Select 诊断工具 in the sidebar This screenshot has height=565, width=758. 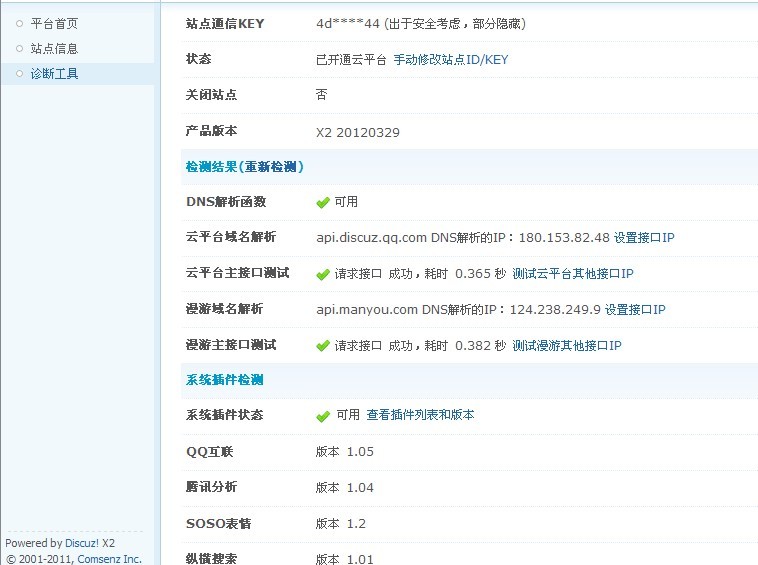click(x=54, y=73)
